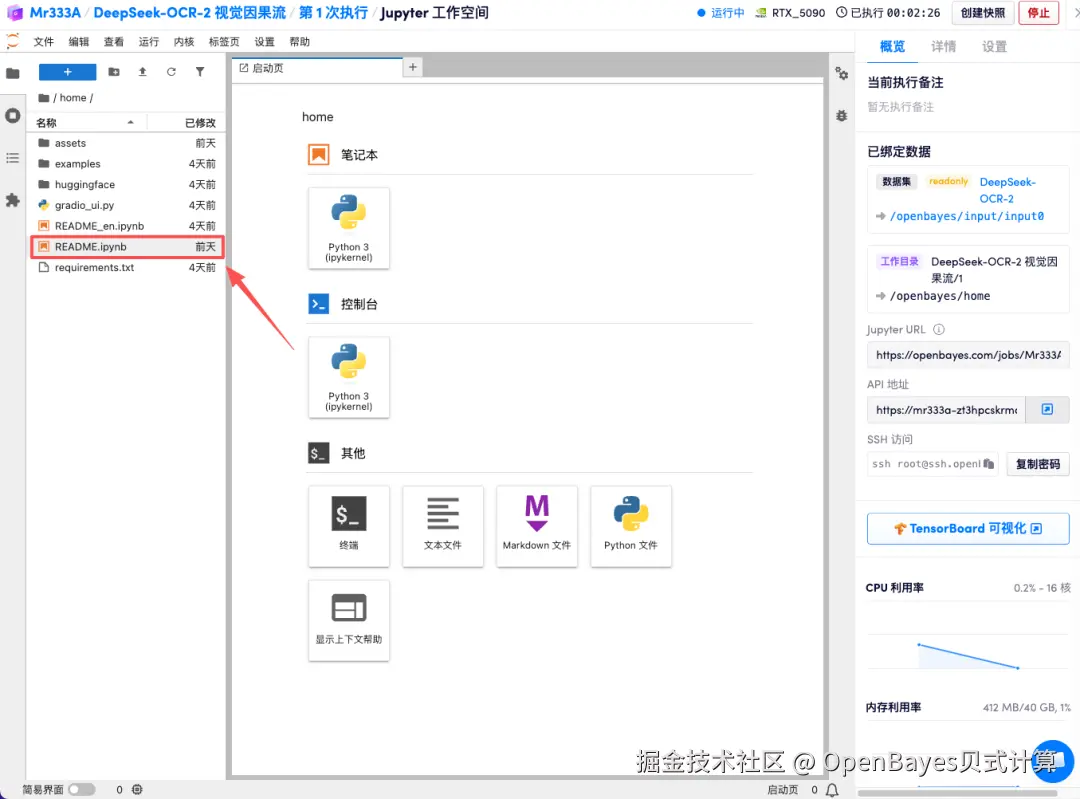
Task: Open the assets folder
Action: point(127,143)
